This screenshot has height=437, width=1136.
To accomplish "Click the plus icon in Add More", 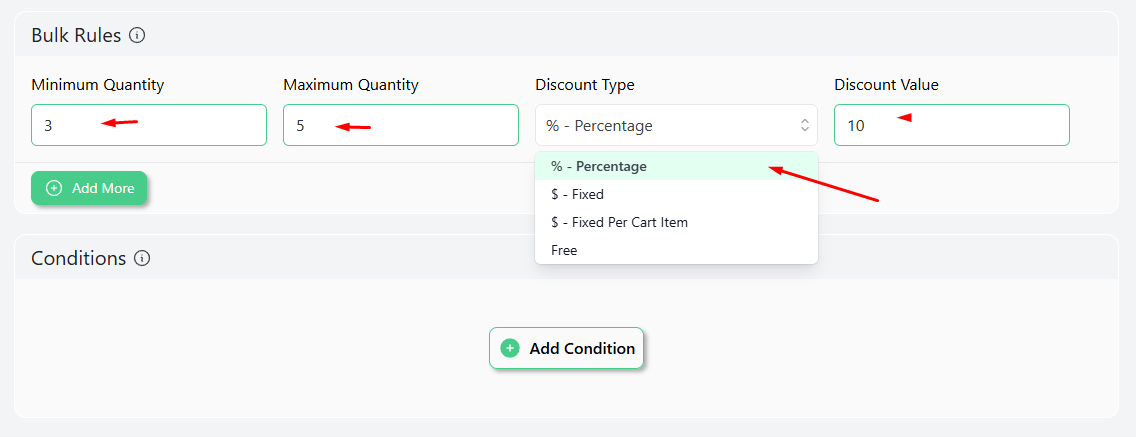I will point(54,188).
